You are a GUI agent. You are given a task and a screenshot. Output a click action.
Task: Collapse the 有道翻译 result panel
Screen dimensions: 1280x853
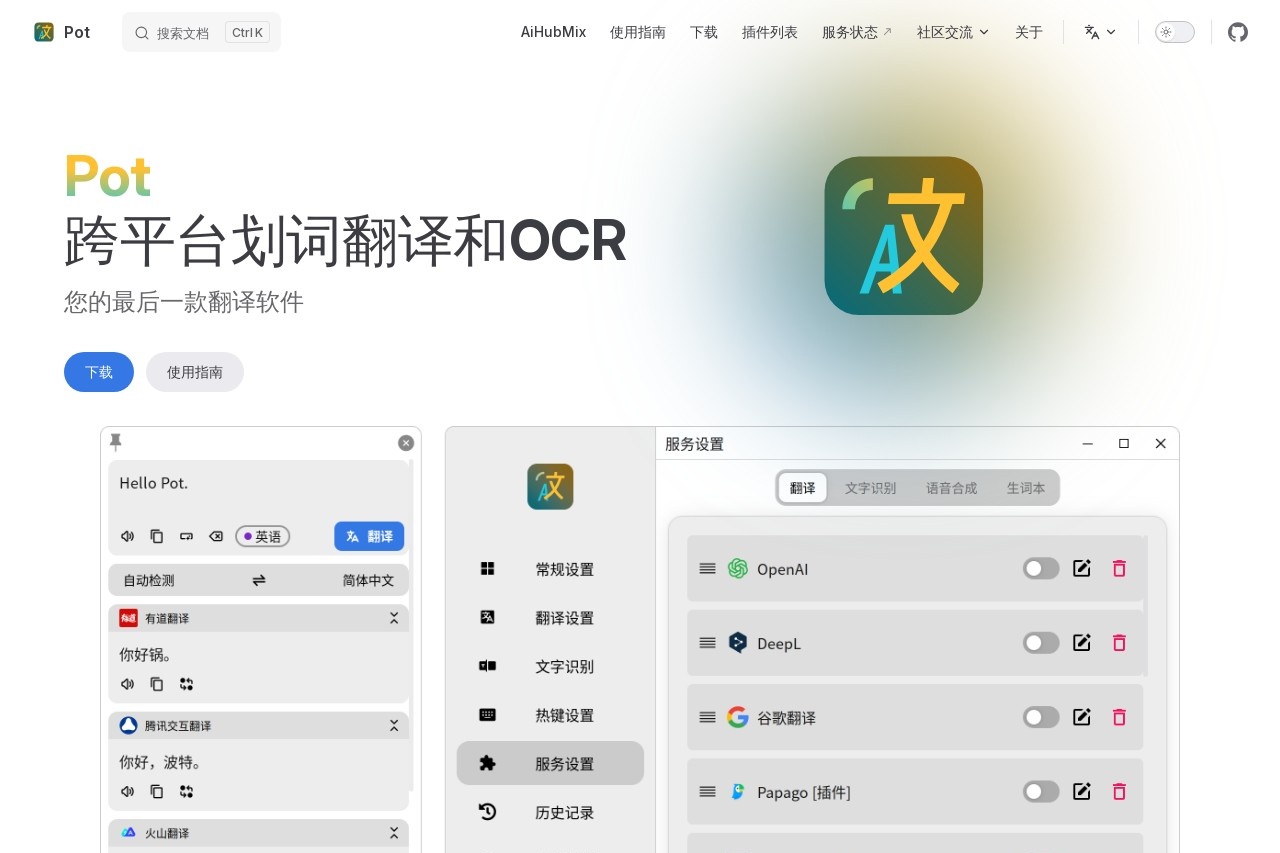394,618
